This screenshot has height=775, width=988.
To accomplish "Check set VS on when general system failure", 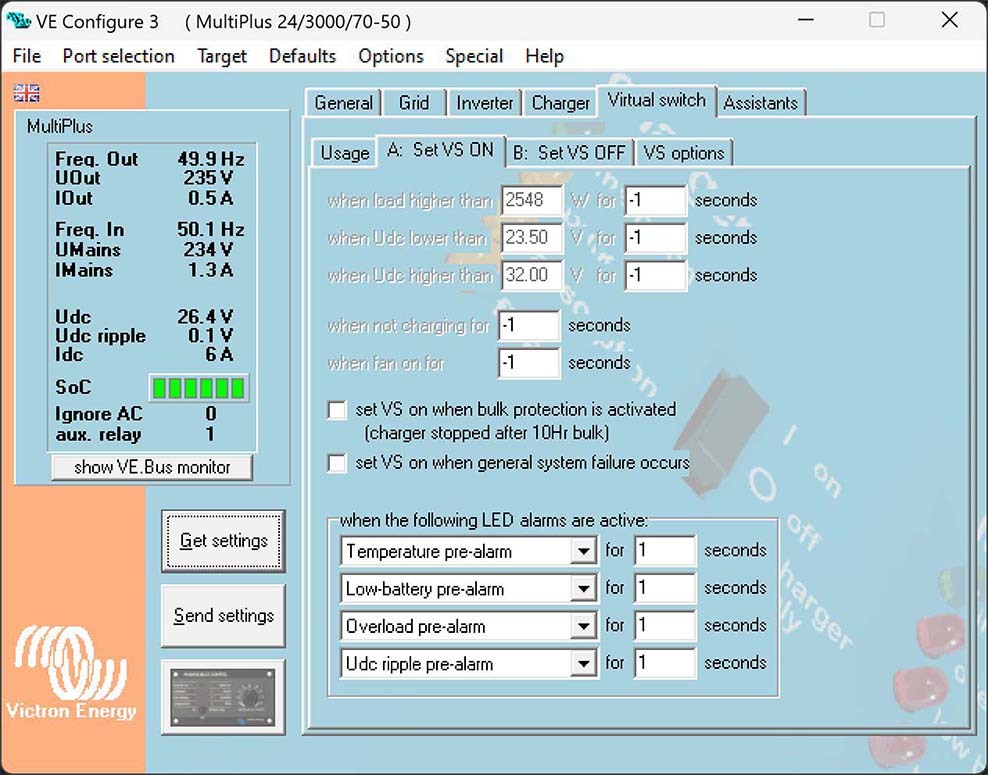I will pyautogui.click(x=338, y=463).
